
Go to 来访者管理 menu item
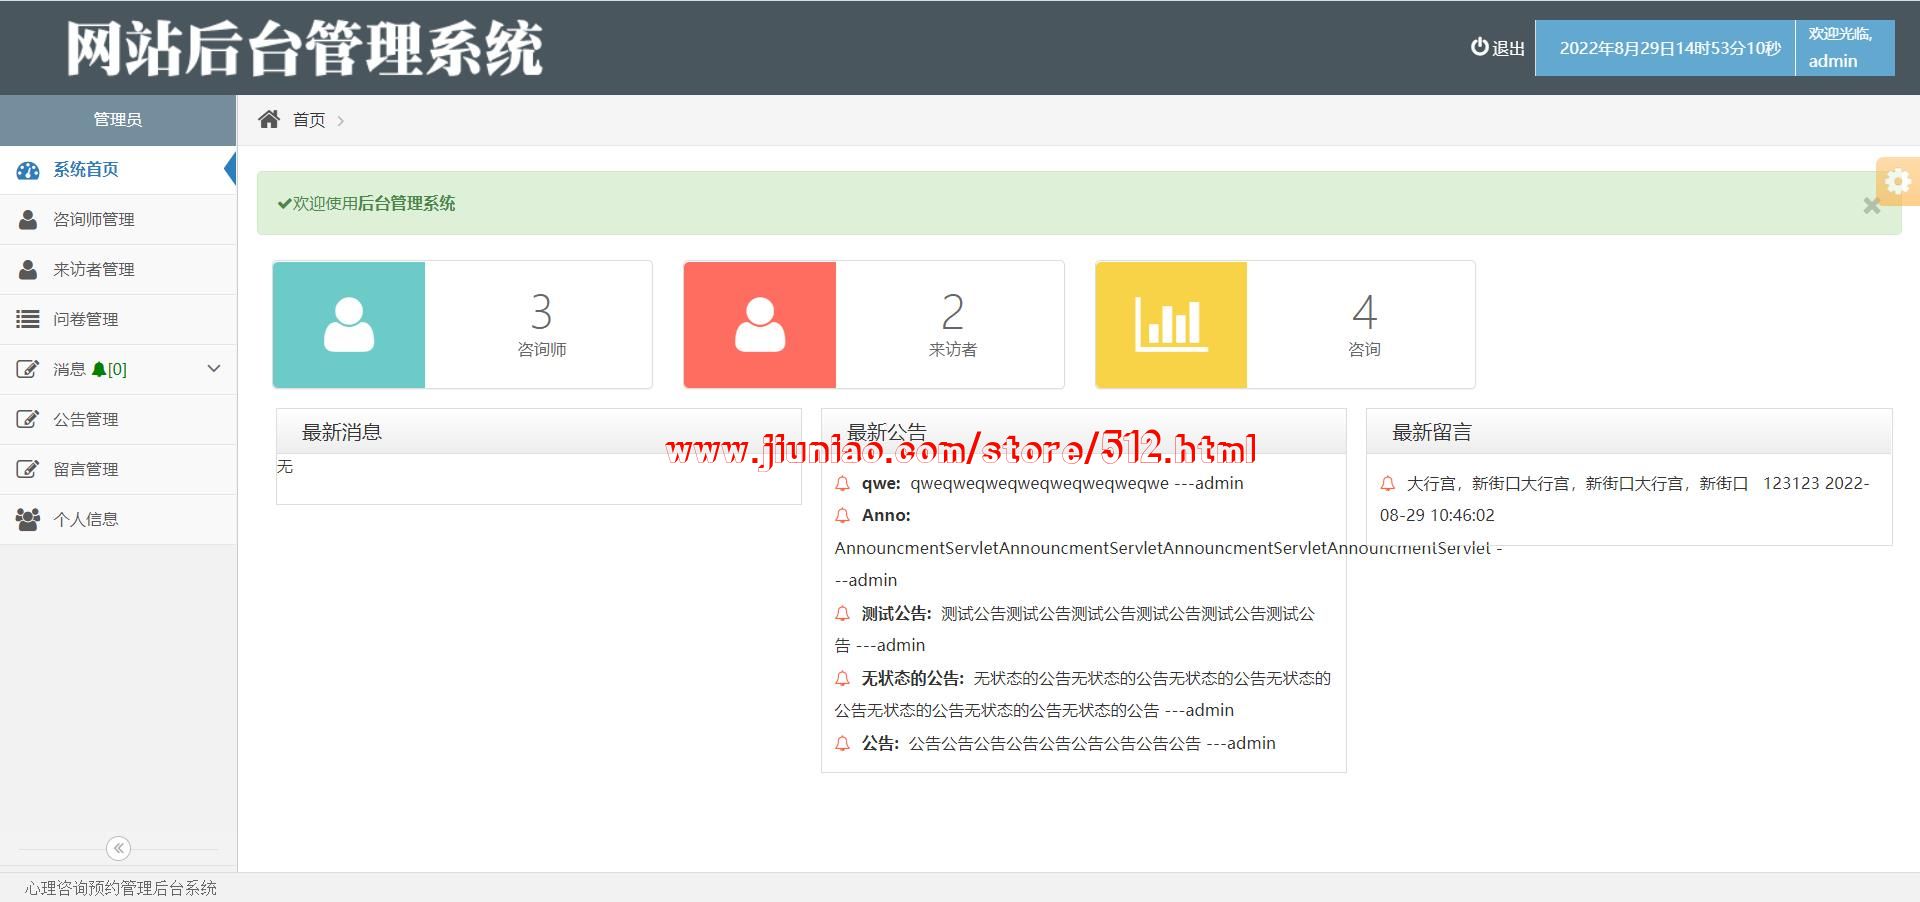pos(93,270)
